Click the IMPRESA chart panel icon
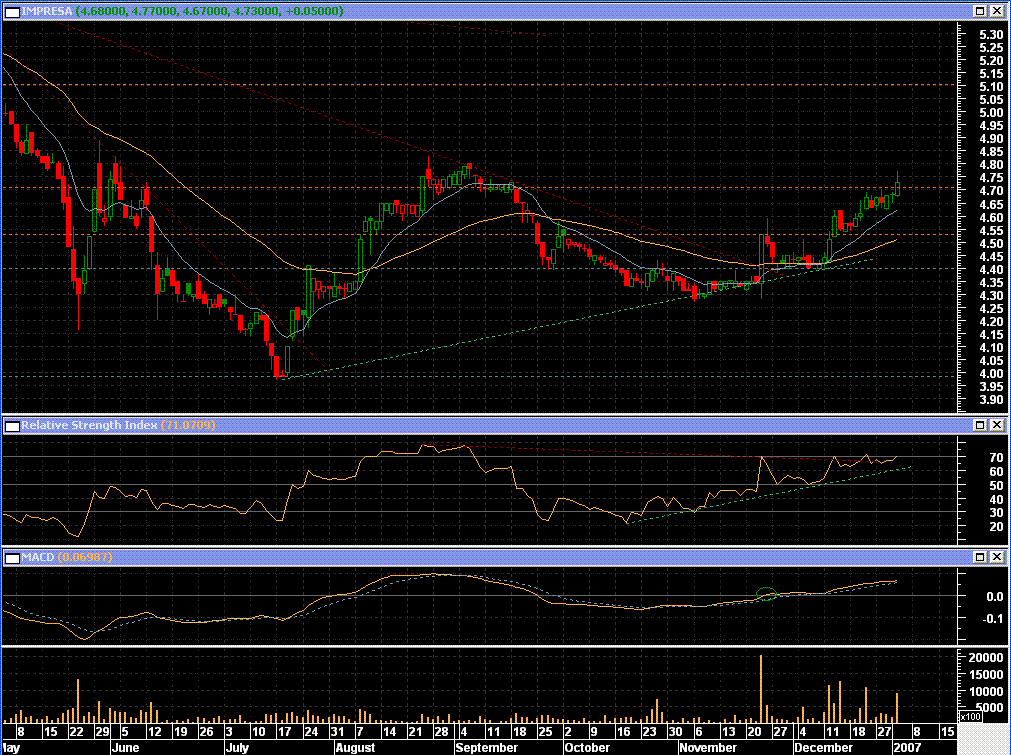This screenshot has width=1011, height=755. click(10, 10)
